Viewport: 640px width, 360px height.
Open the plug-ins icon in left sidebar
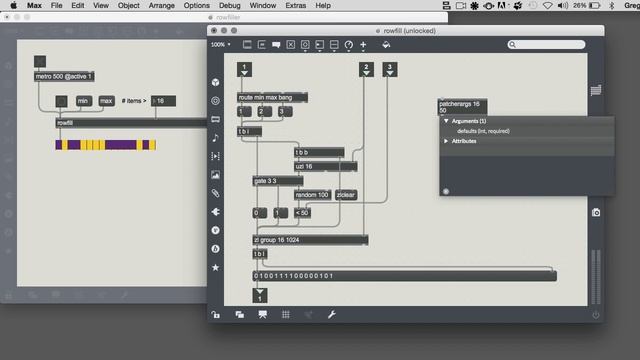[216, 212]
